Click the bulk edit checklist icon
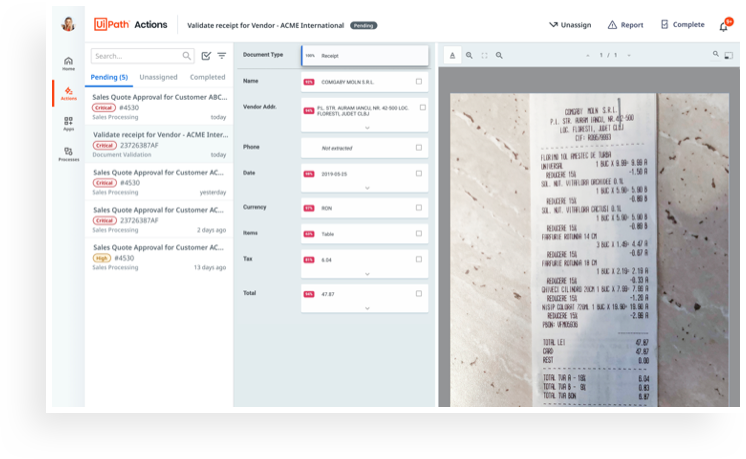This screenshot has width=746, height=459. point(206,56)
